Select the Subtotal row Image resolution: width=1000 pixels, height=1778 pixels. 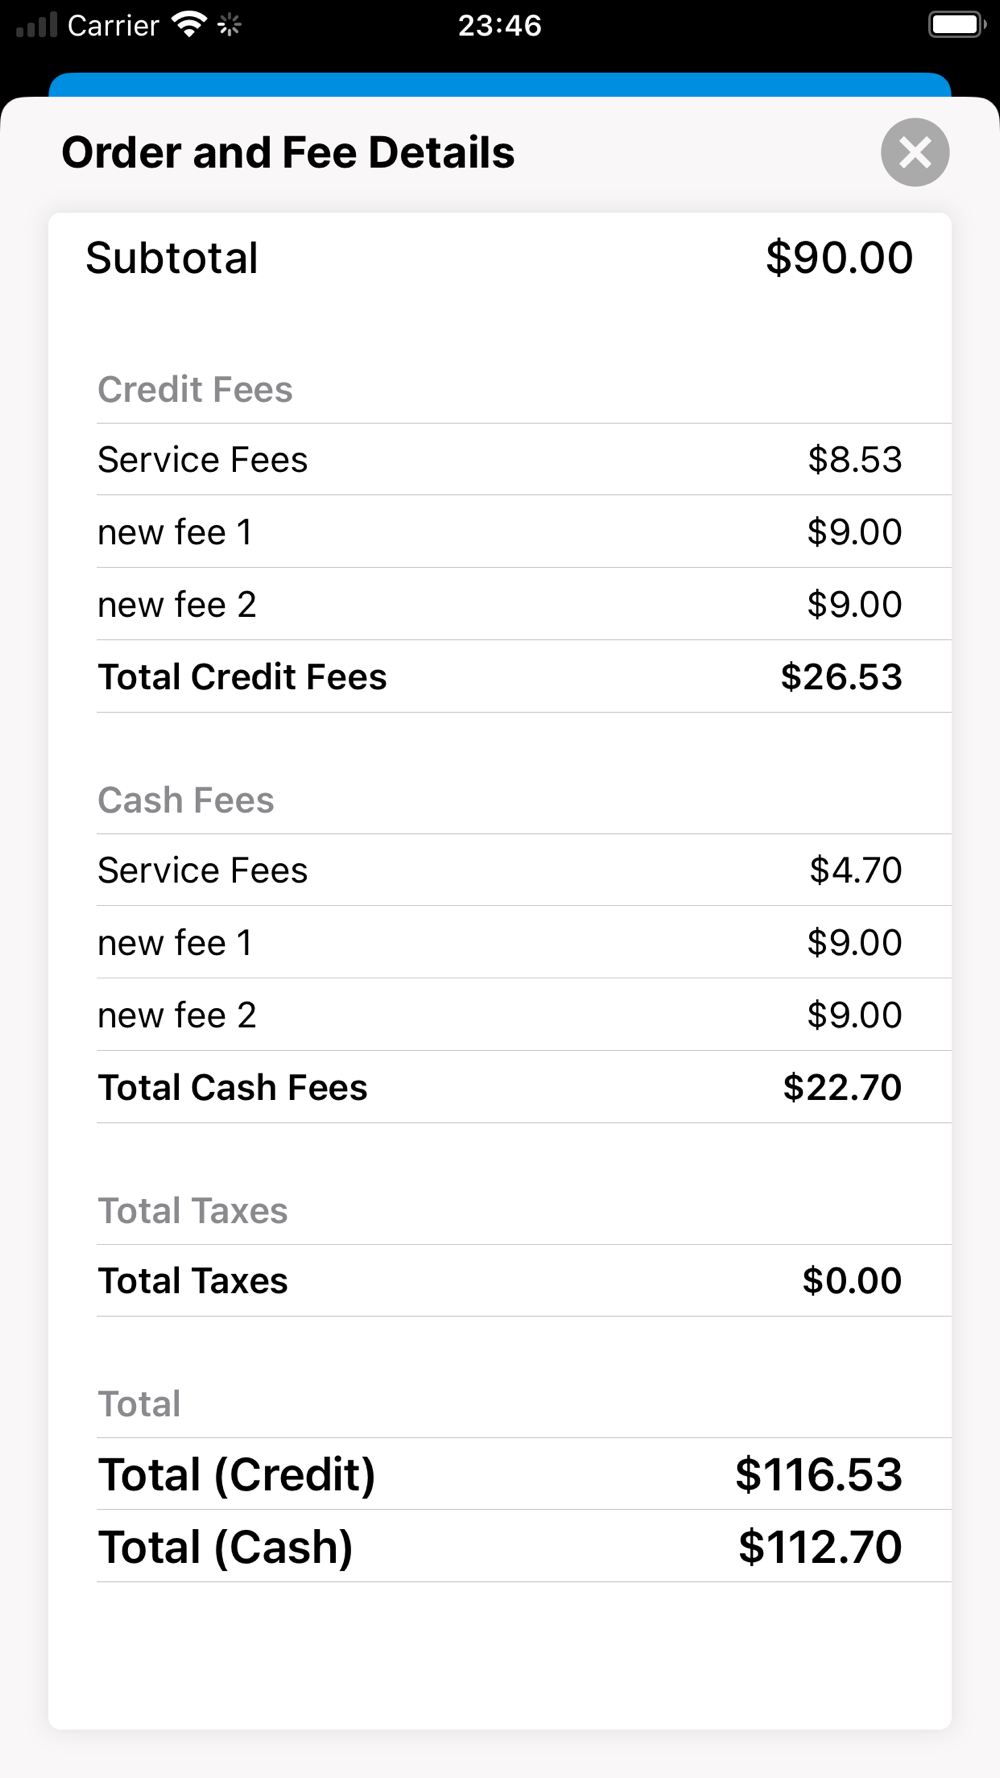(x=500, y=258)
